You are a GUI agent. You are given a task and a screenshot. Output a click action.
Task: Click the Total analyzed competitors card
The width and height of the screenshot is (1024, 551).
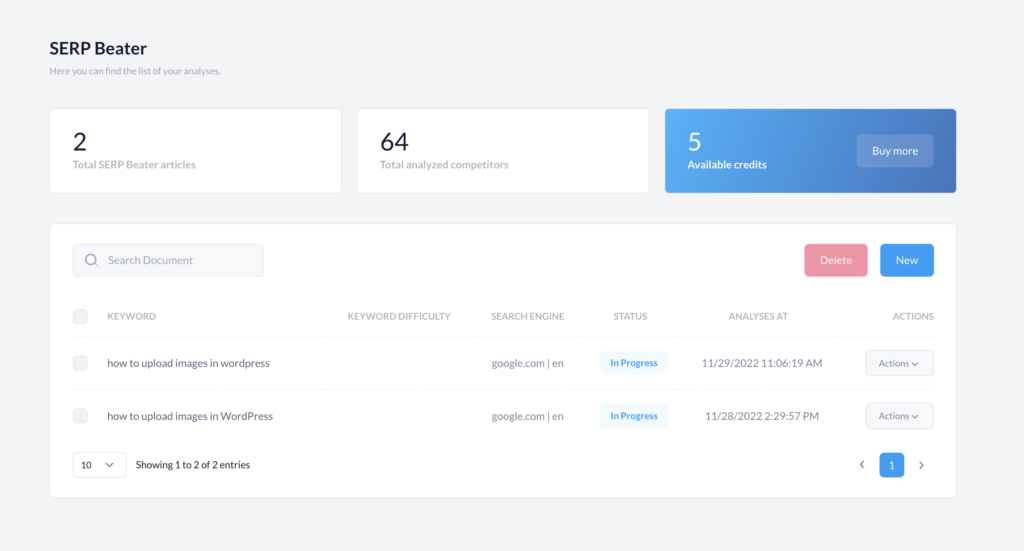click(x=503, y=151)
